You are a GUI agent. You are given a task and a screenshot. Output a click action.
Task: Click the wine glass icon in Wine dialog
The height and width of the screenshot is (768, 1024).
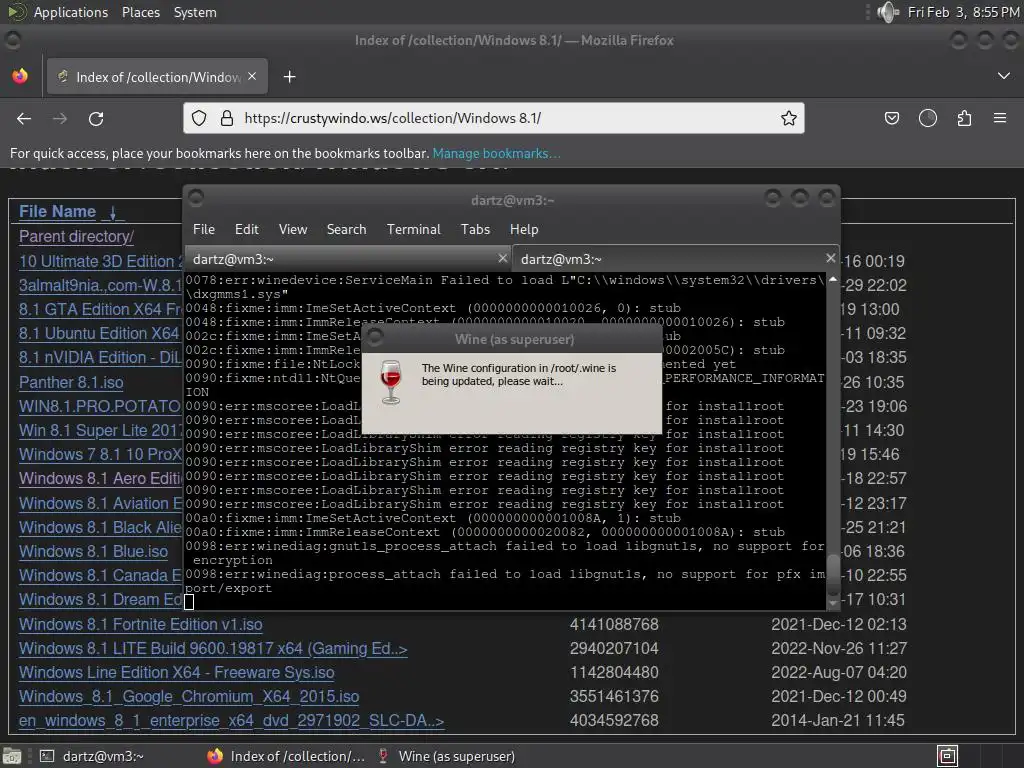[x=391, y=381]
